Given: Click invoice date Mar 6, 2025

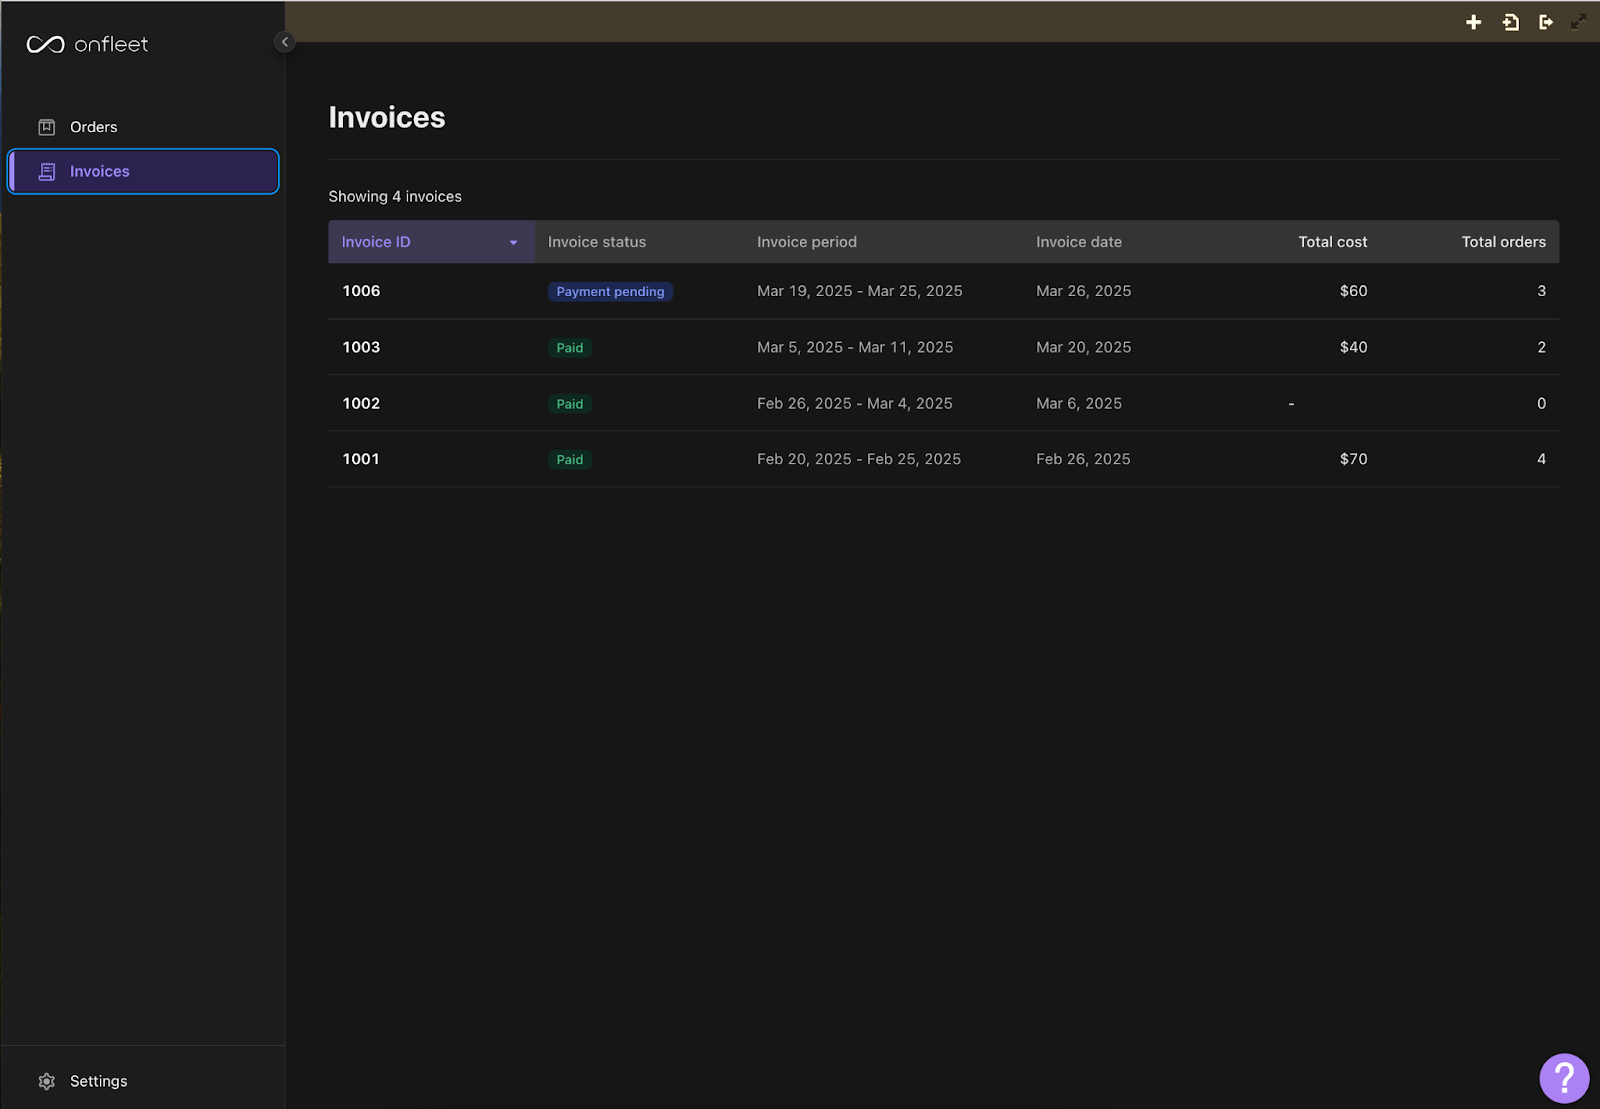Looking at the screenshot, I should pyautogui.click(x=1079, y=403).
